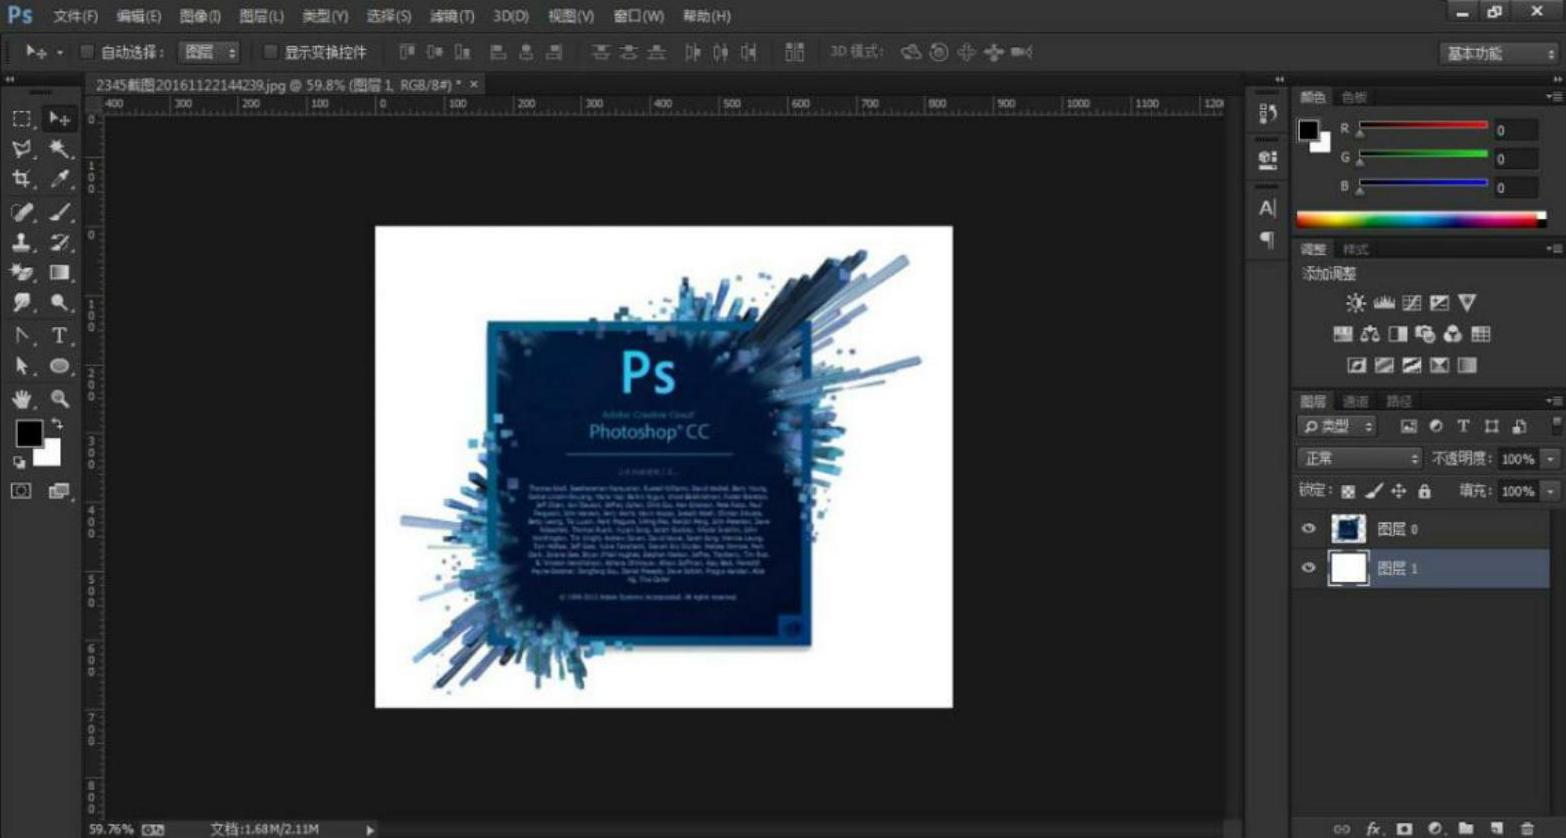Screen dimensions: 1566x838
Task: Enable 显示变换控件 checkbox
Action: pyautogui.click(x=270, y=52)
